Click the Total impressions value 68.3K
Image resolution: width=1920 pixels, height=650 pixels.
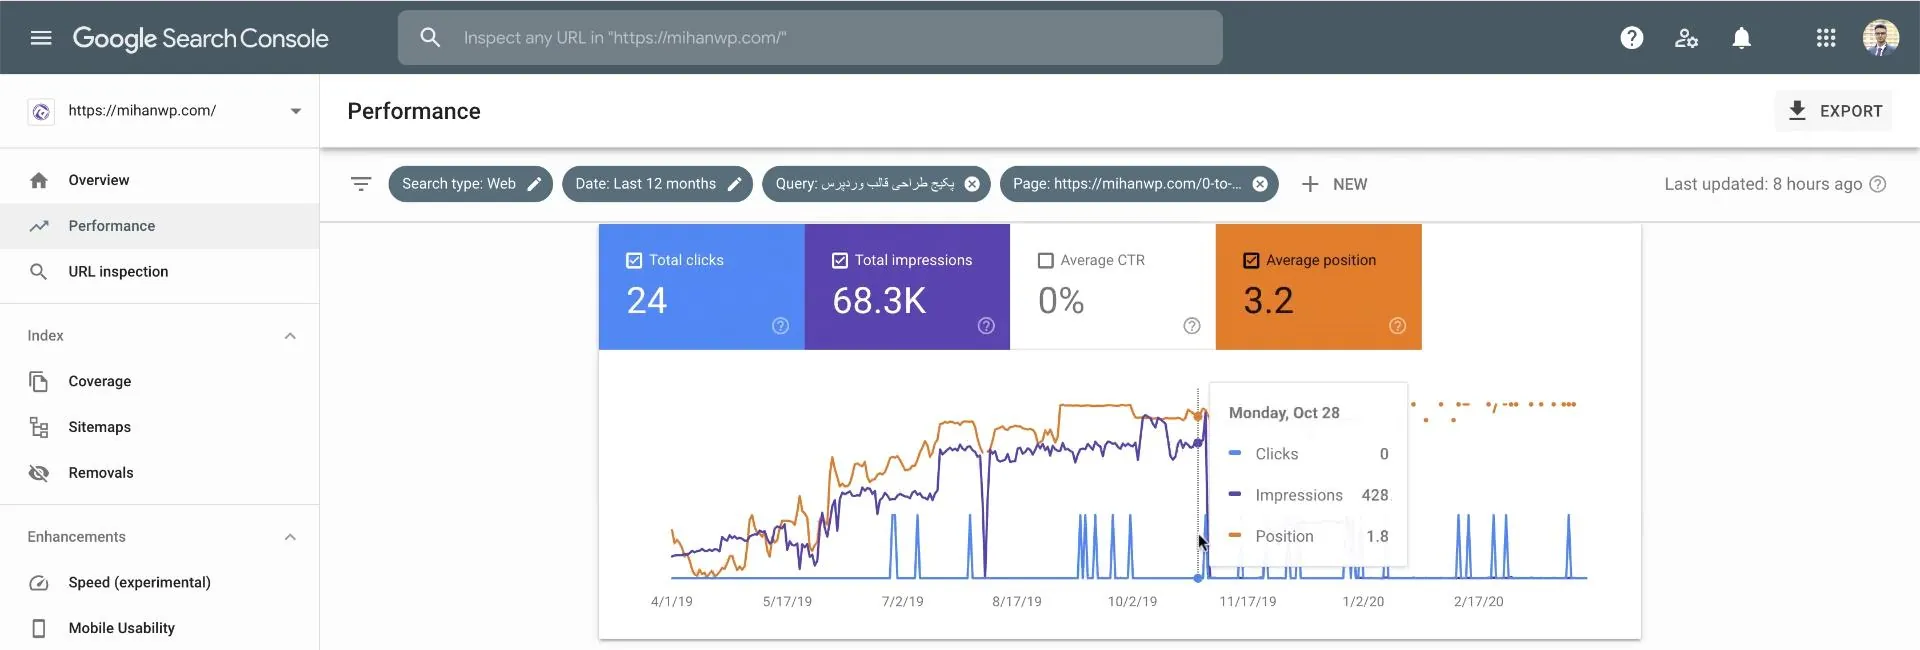879,301
